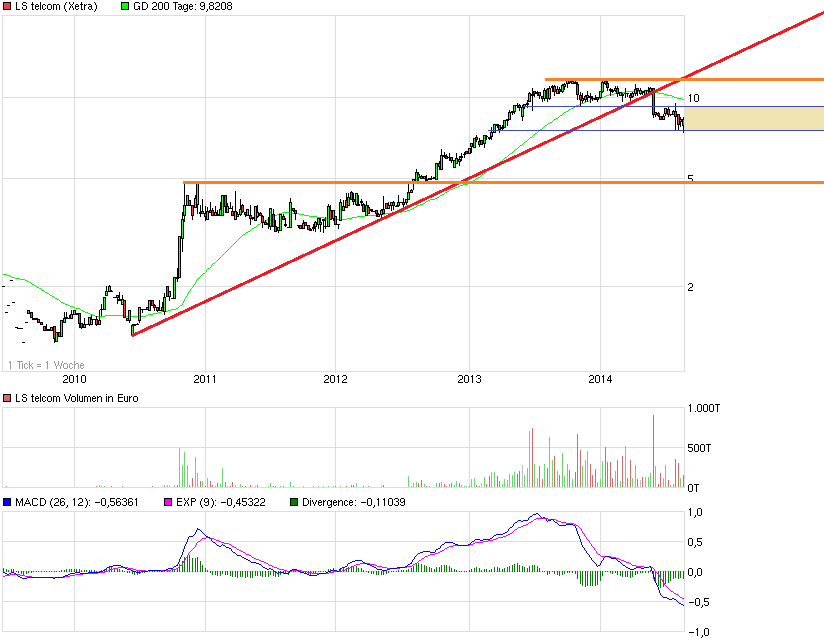Click the red LS telcom (Xetra) legend icon

[x=8, y=7]
